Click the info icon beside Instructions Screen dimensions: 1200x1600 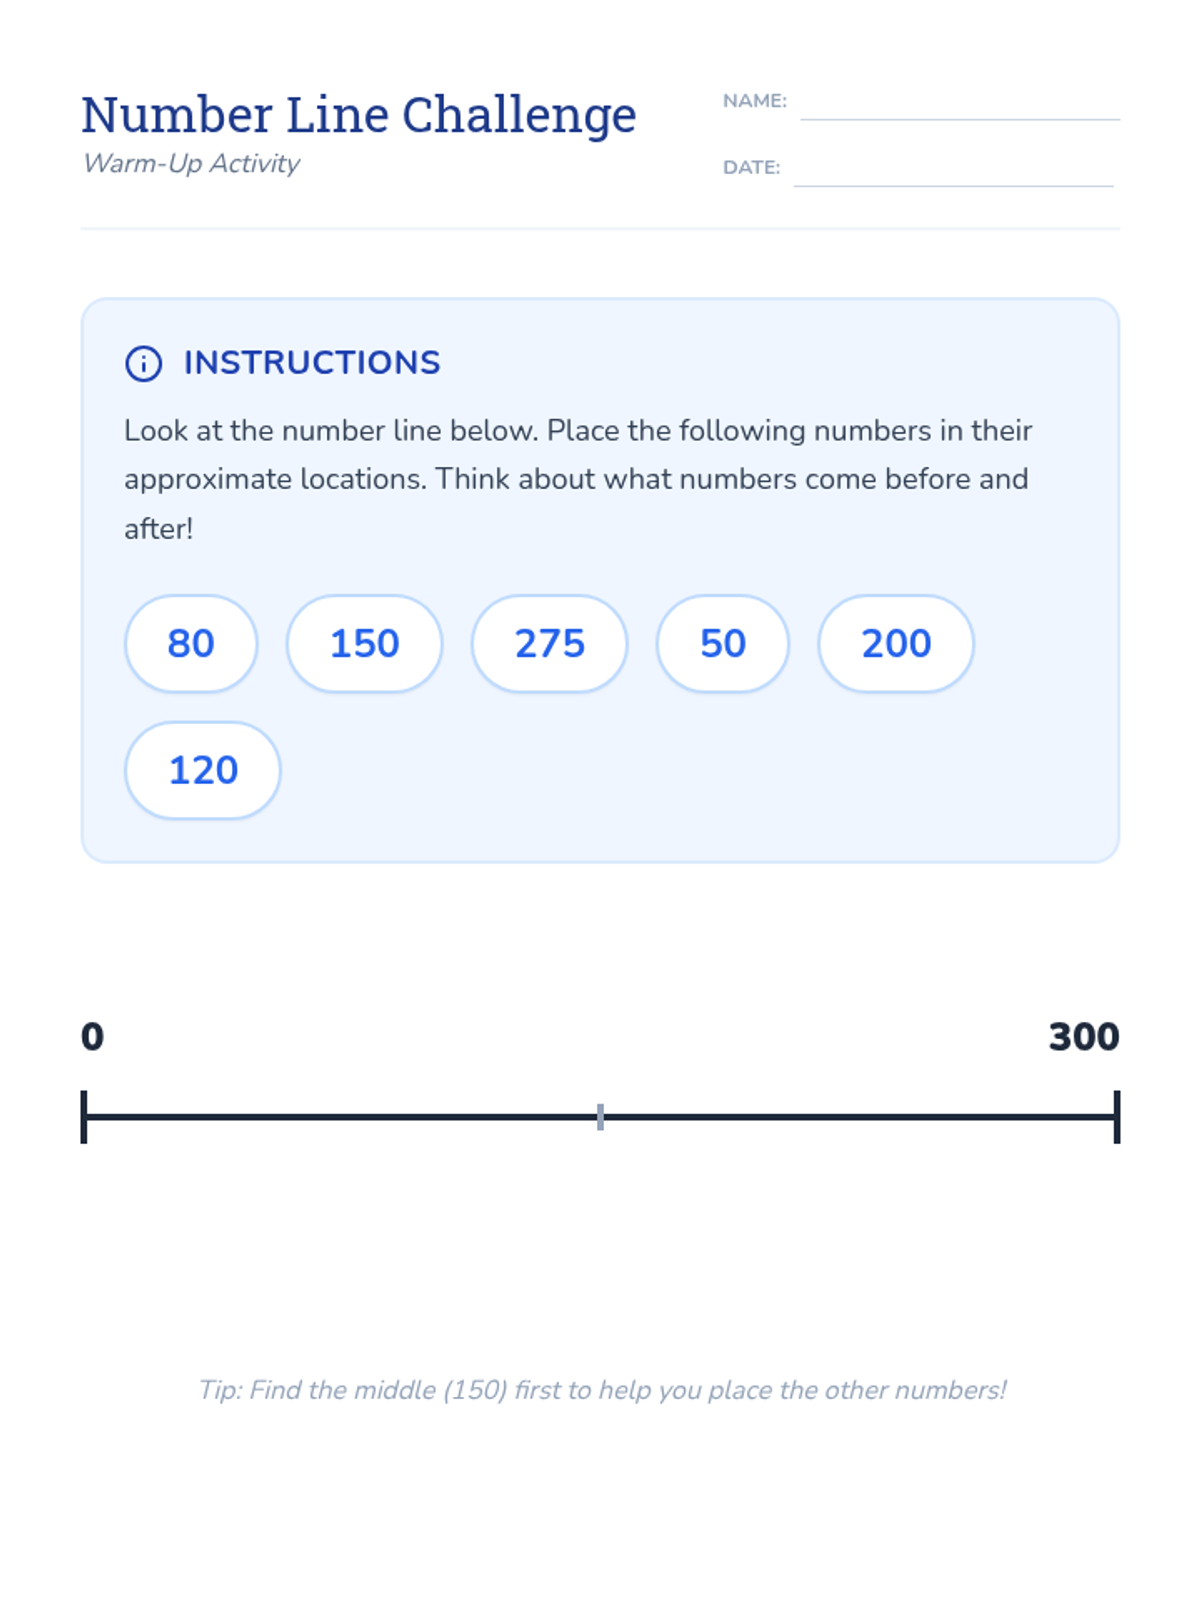click(x=143, y=363)
